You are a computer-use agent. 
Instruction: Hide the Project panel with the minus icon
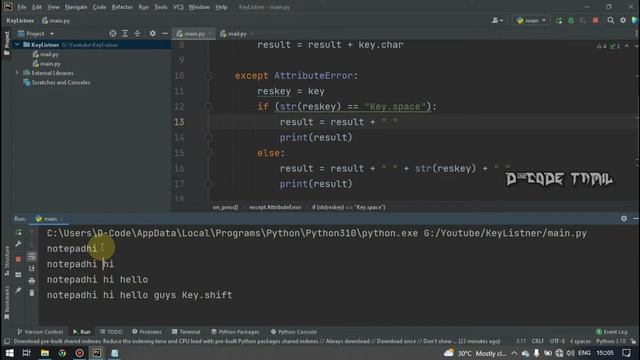(165, 33)
